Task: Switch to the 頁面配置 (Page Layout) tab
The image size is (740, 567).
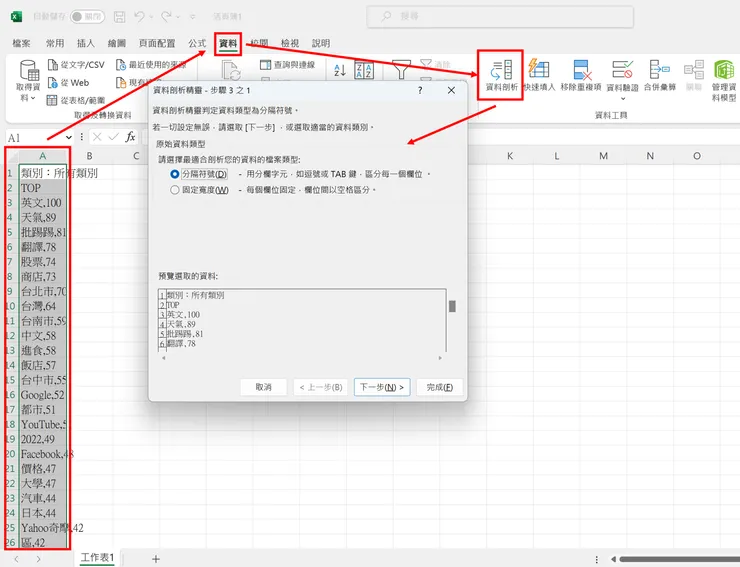Action: coord(157,43)
